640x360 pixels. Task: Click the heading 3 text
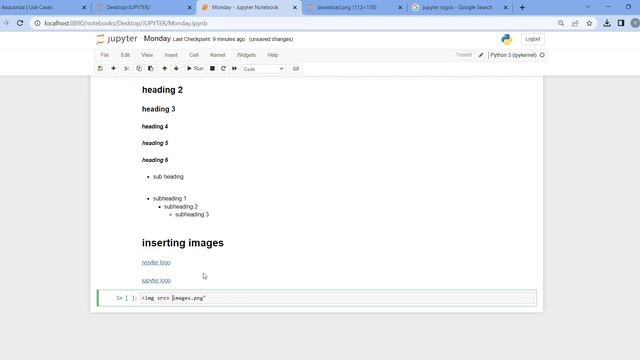pos(159,109)
